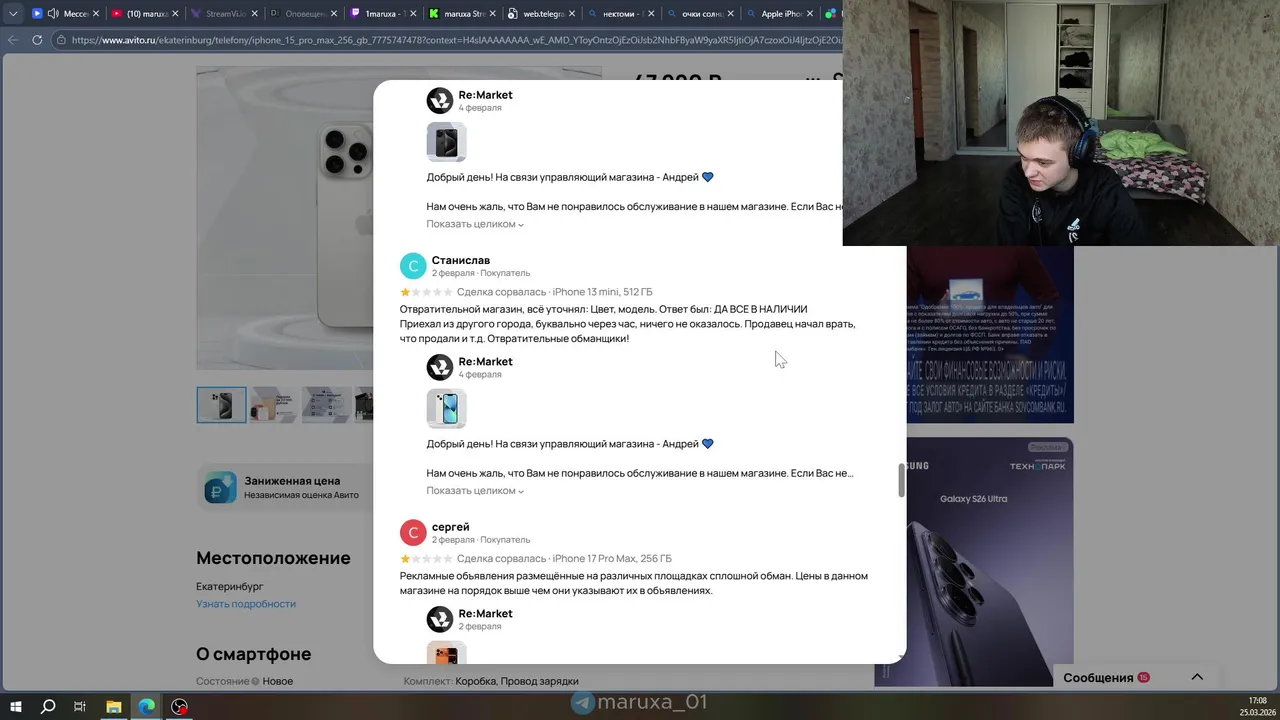Open the Сообщения messages panel
Viewport: 1280px width, 720px height.
tap(1098, 678)
